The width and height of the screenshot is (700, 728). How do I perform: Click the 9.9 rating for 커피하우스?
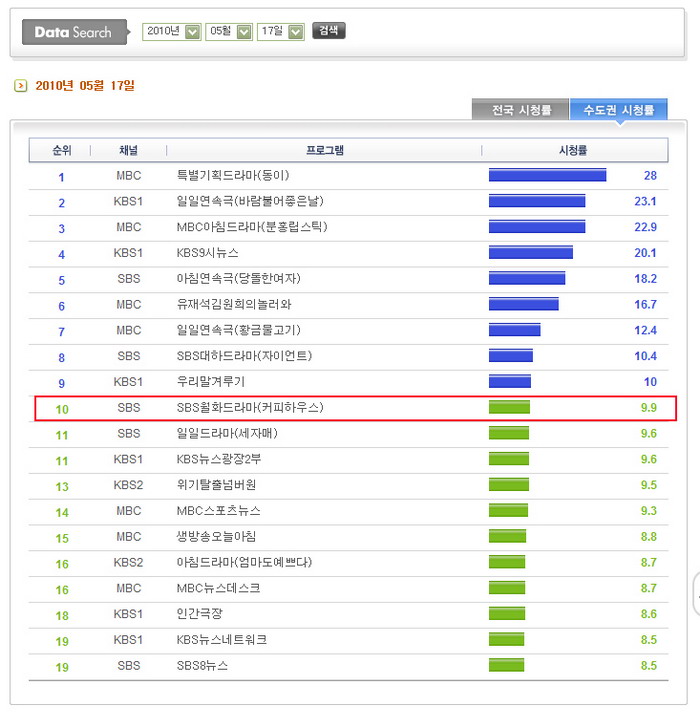pyautogui.click(x=648, y=408)
